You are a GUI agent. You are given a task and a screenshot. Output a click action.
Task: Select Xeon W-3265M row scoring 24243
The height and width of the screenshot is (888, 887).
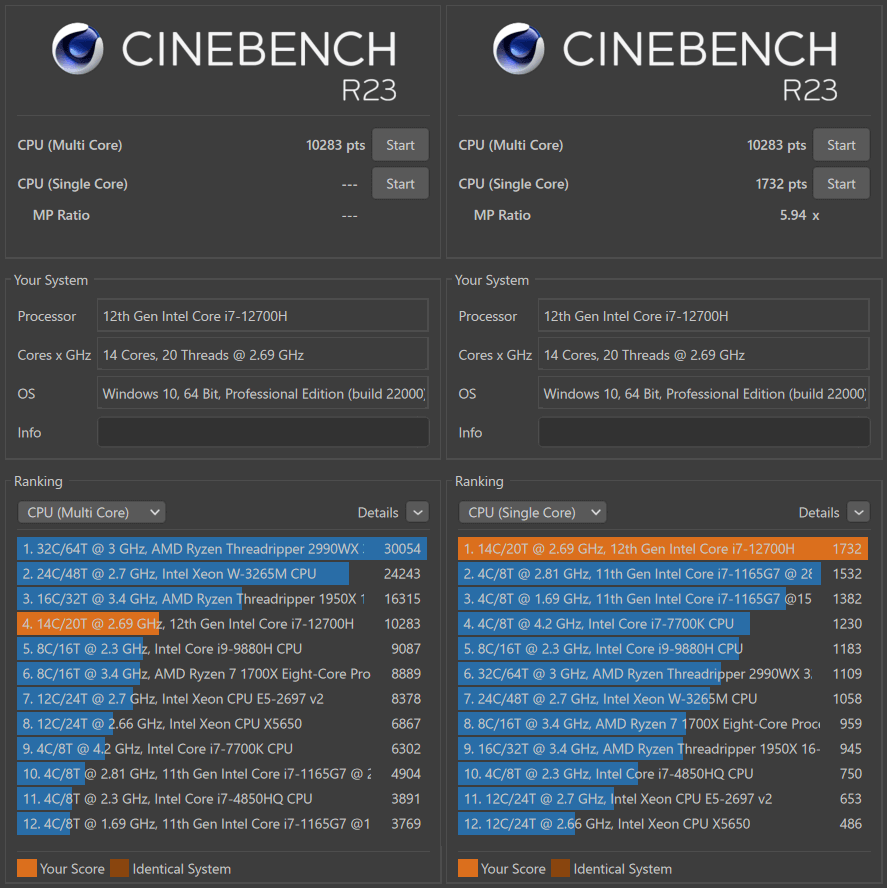pos(222,574)
